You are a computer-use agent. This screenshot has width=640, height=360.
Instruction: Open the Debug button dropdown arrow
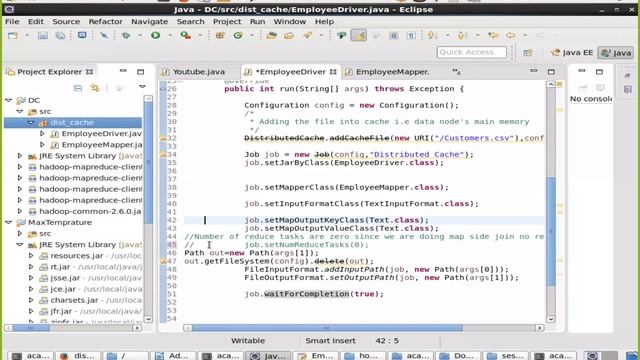(140, 36)
